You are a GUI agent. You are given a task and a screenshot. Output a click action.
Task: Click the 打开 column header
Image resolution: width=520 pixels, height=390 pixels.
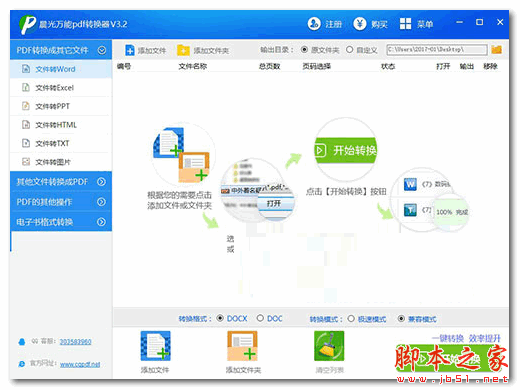(443, 66)
